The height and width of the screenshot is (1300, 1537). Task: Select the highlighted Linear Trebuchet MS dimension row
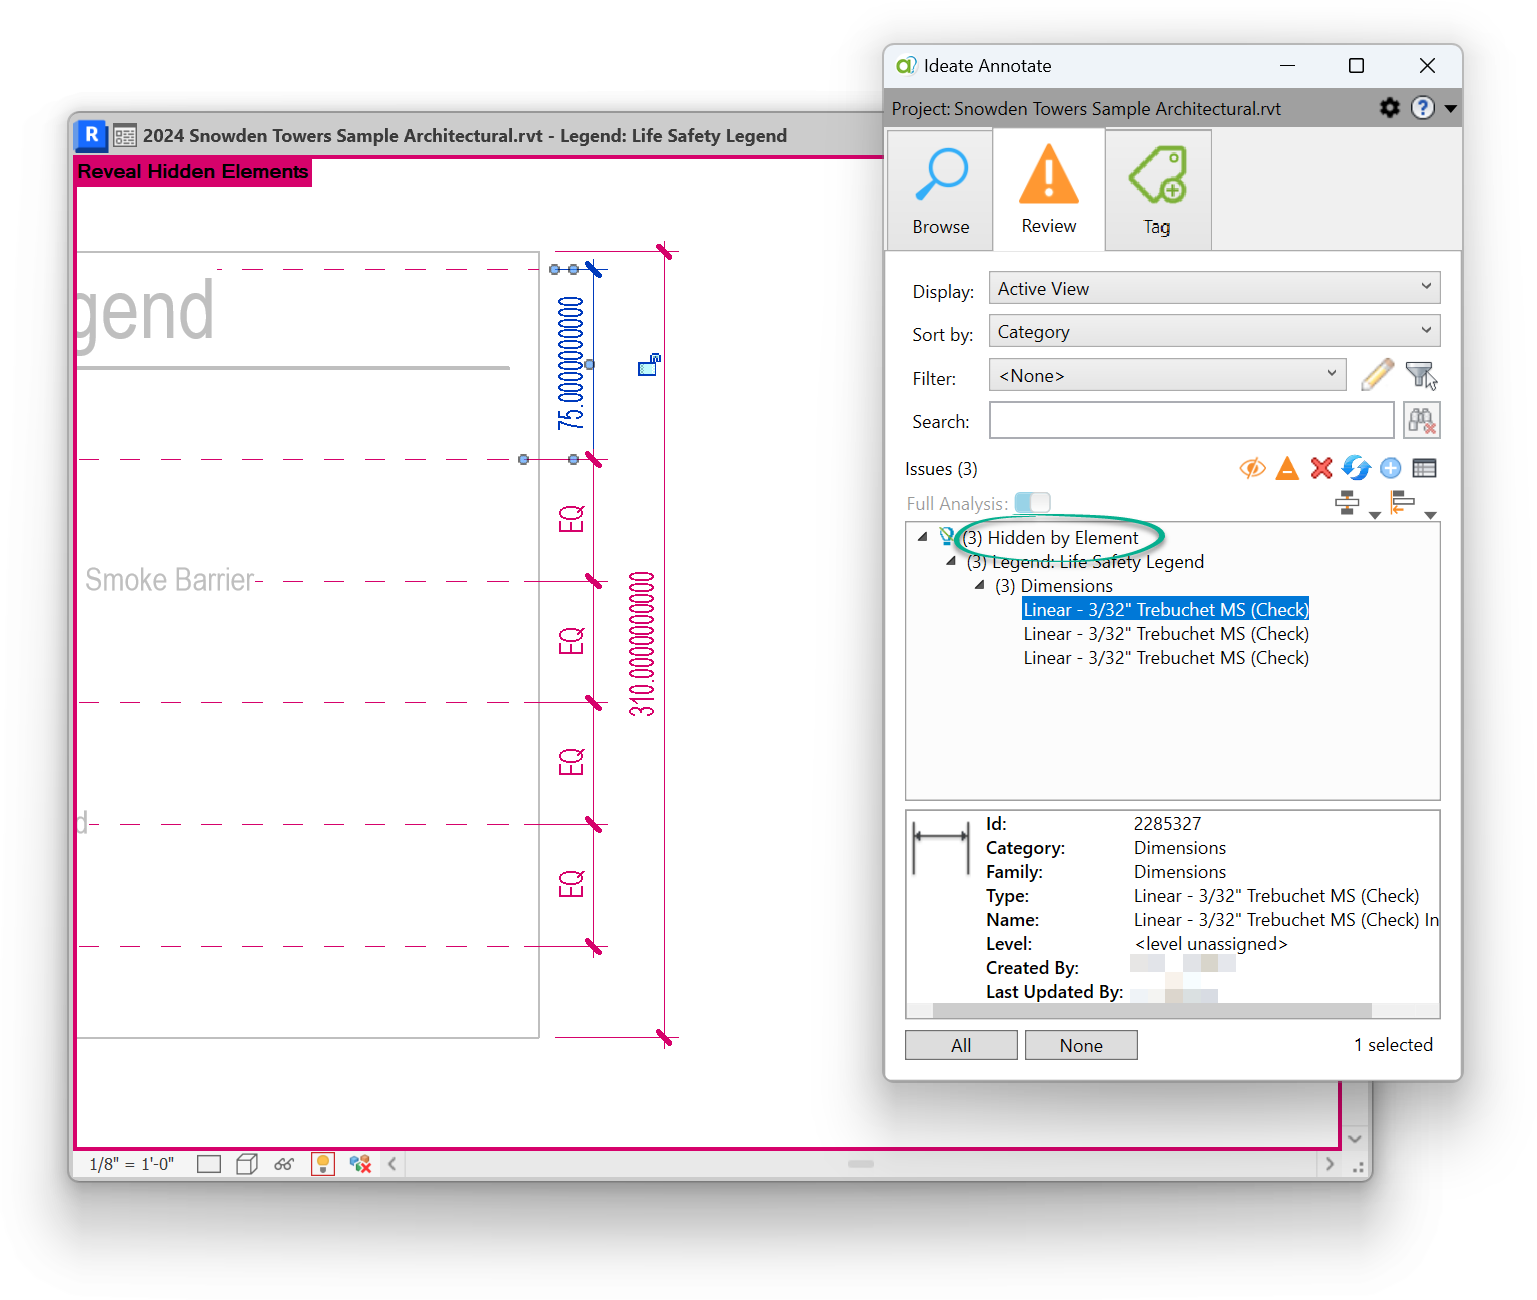click(x=1166, y=610)
